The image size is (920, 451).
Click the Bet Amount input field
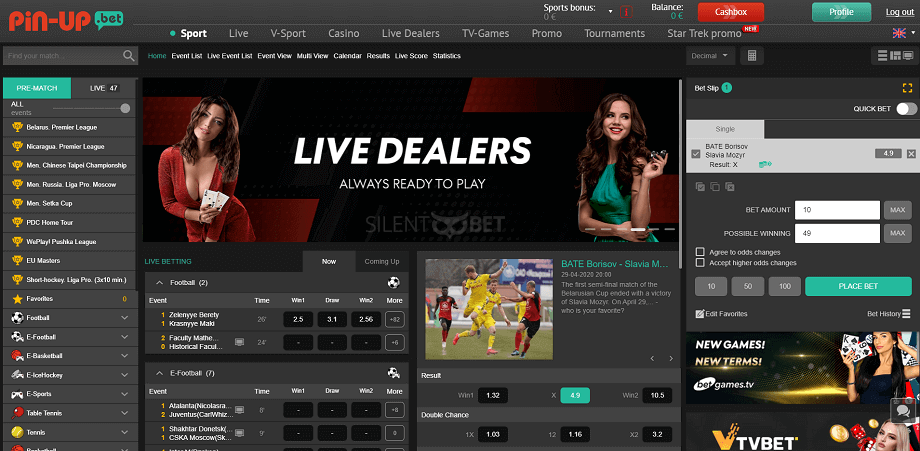coord(837,210)
